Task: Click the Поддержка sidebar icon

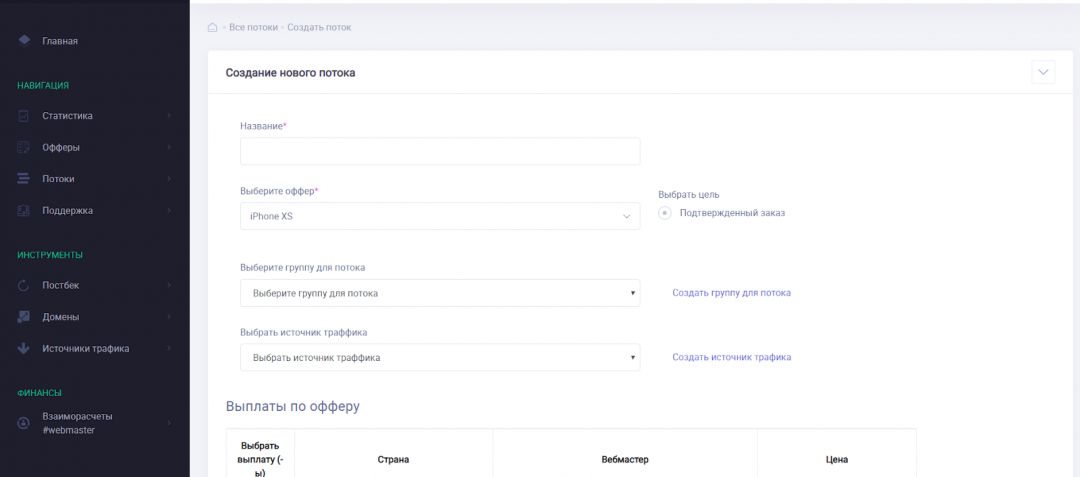Action: (24, 211)
